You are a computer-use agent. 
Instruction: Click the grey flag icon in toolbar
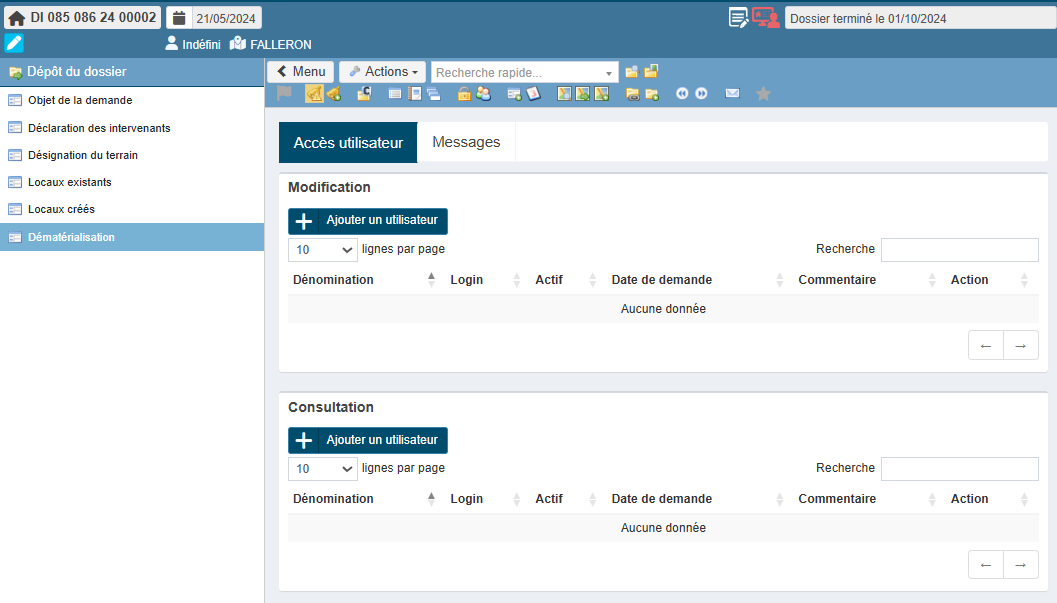(285, 93)
